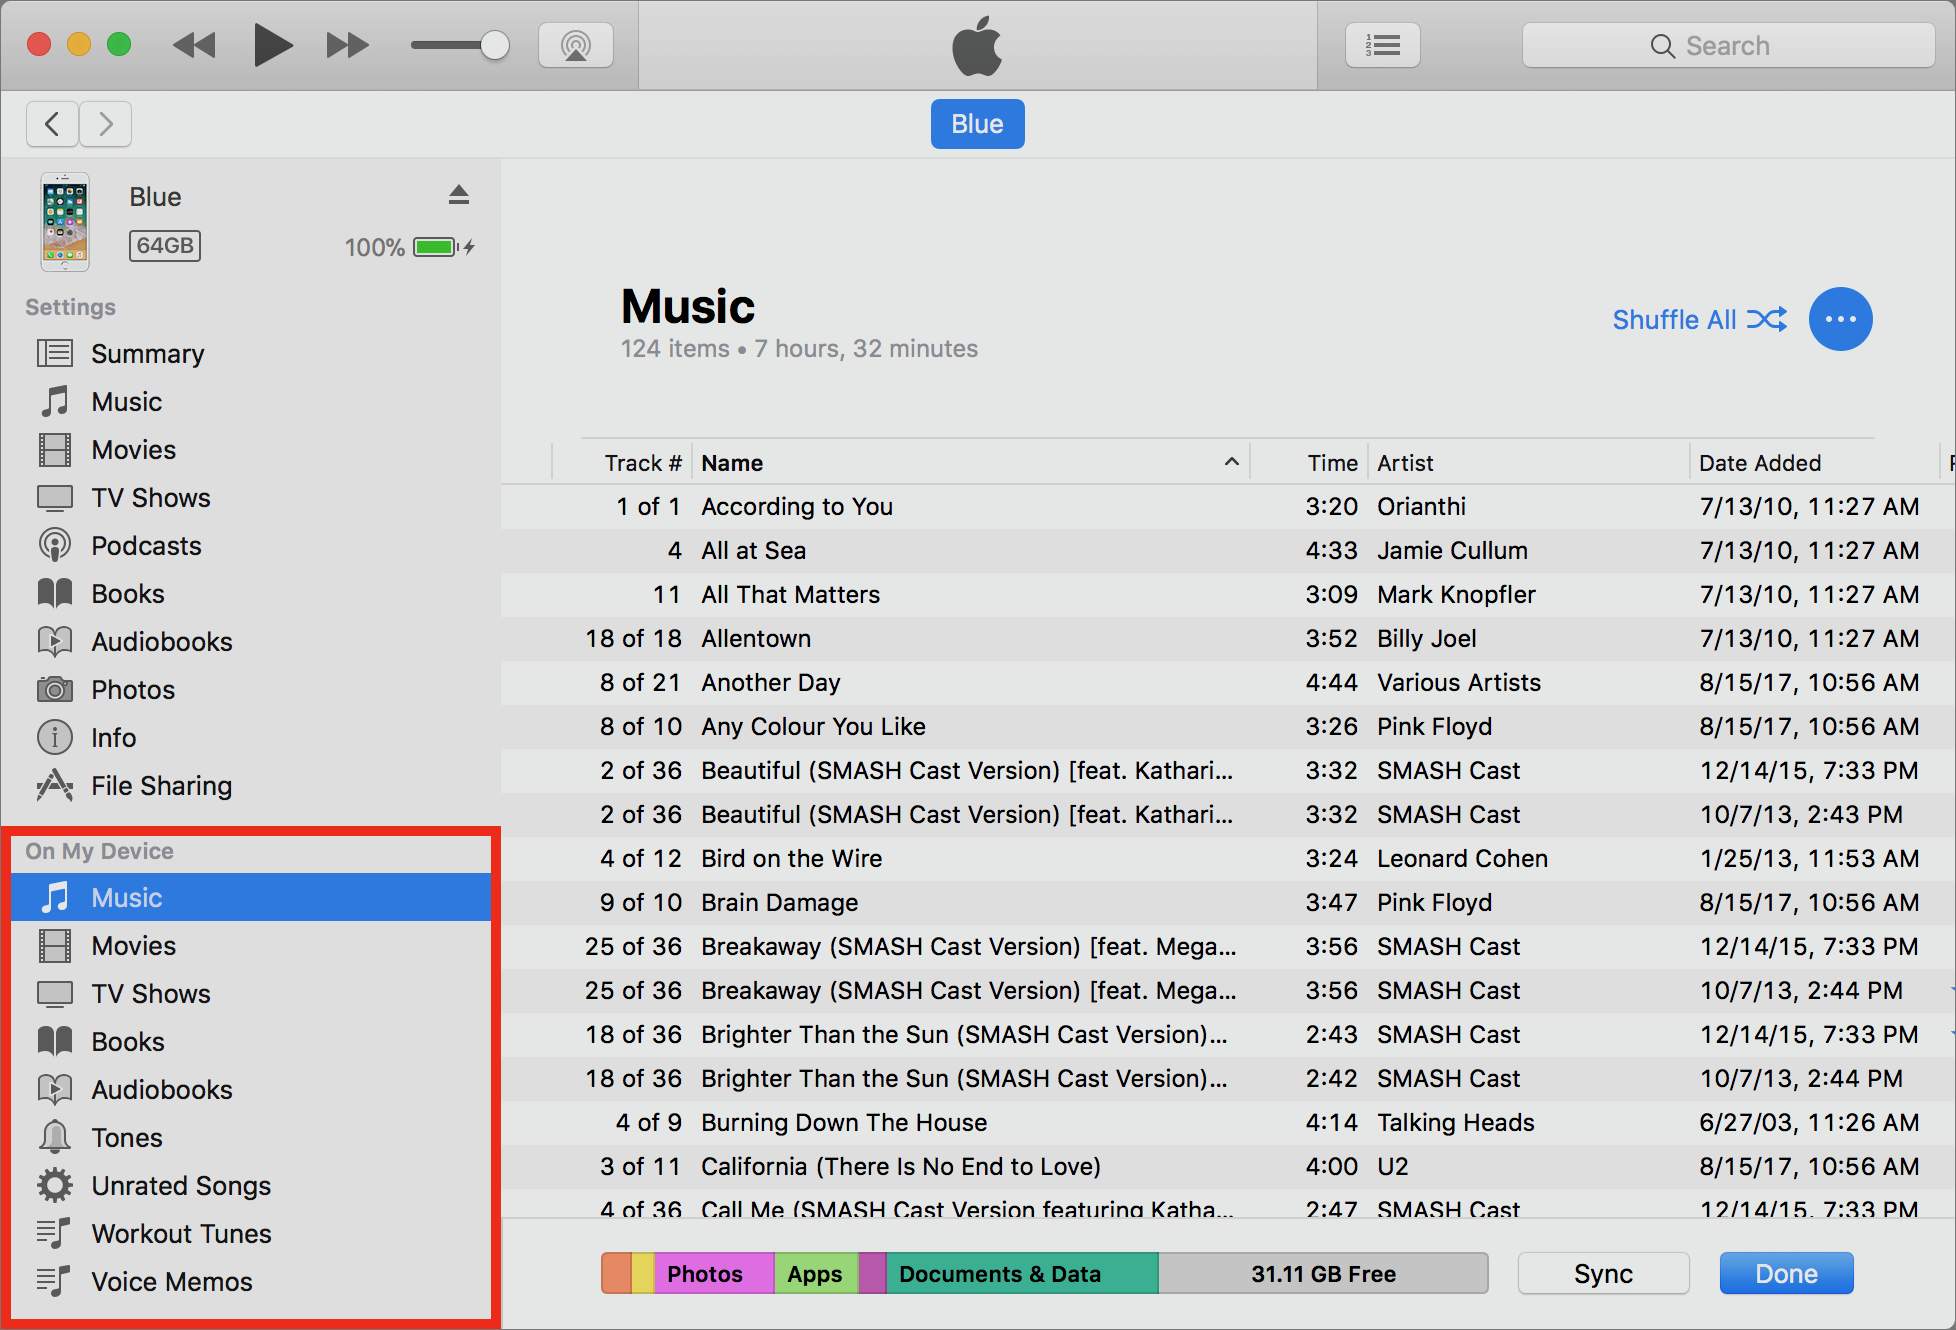Open the Summary settings page
The image size is (1956, 1330).
(147, 353)
